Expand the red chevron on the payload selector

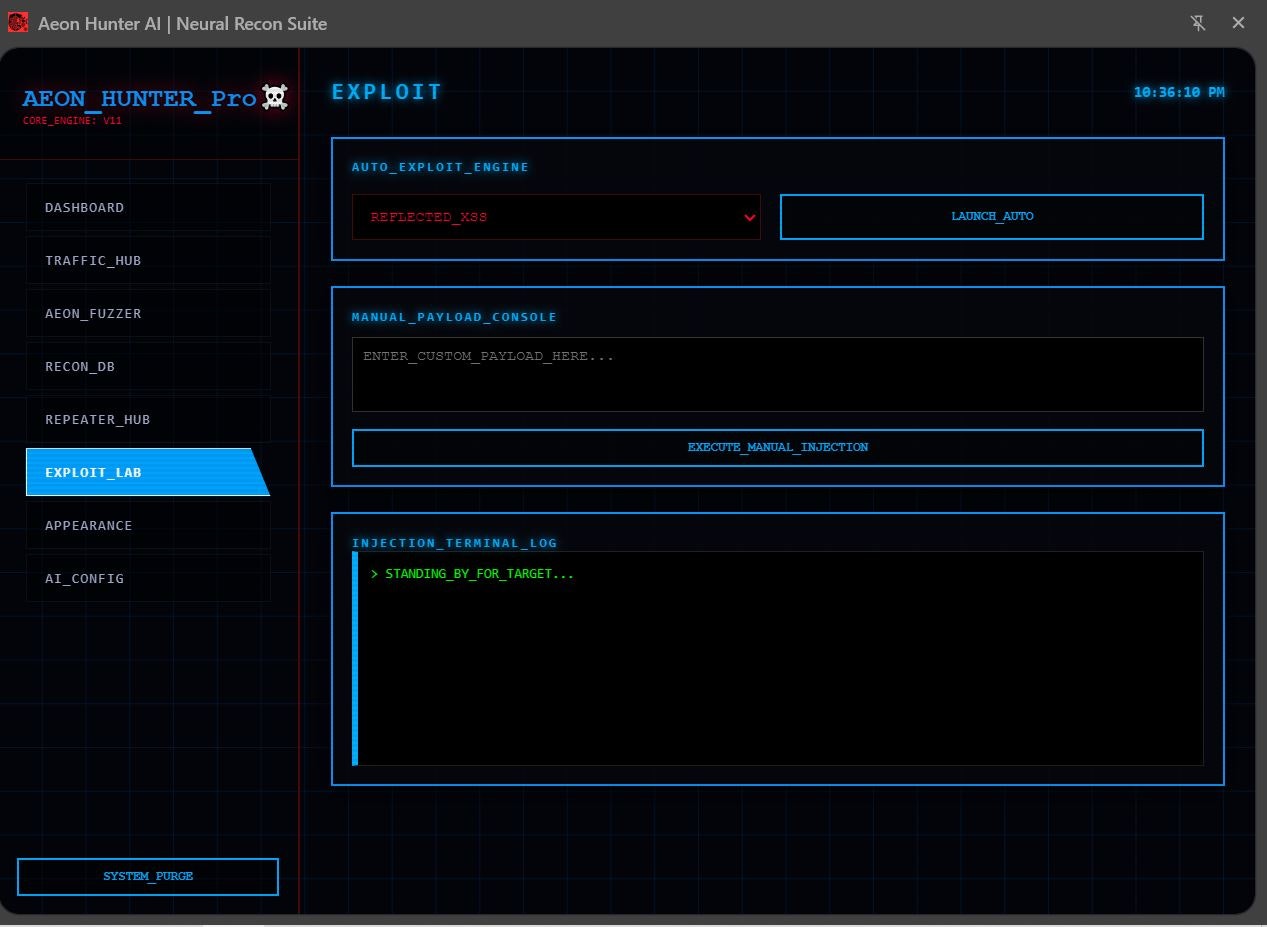coord(749,217)
